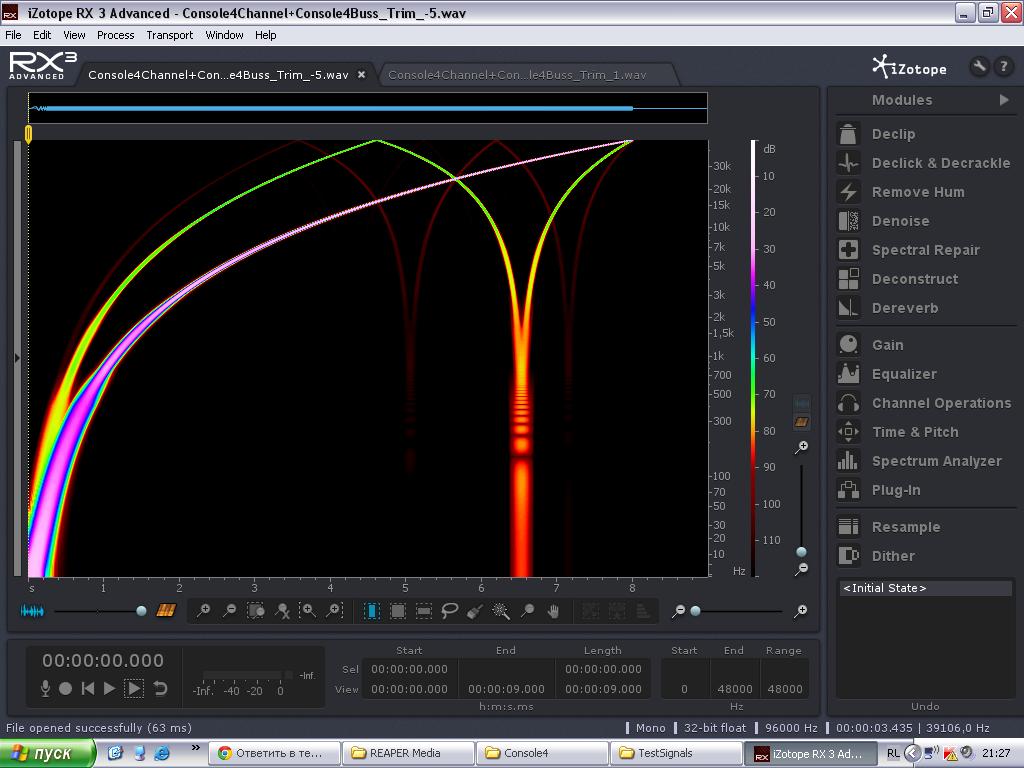The image size is (1024, 768).
Task: Switch to the Console4Buss_Trim_1.wav tab
Action: pos(516,75)
